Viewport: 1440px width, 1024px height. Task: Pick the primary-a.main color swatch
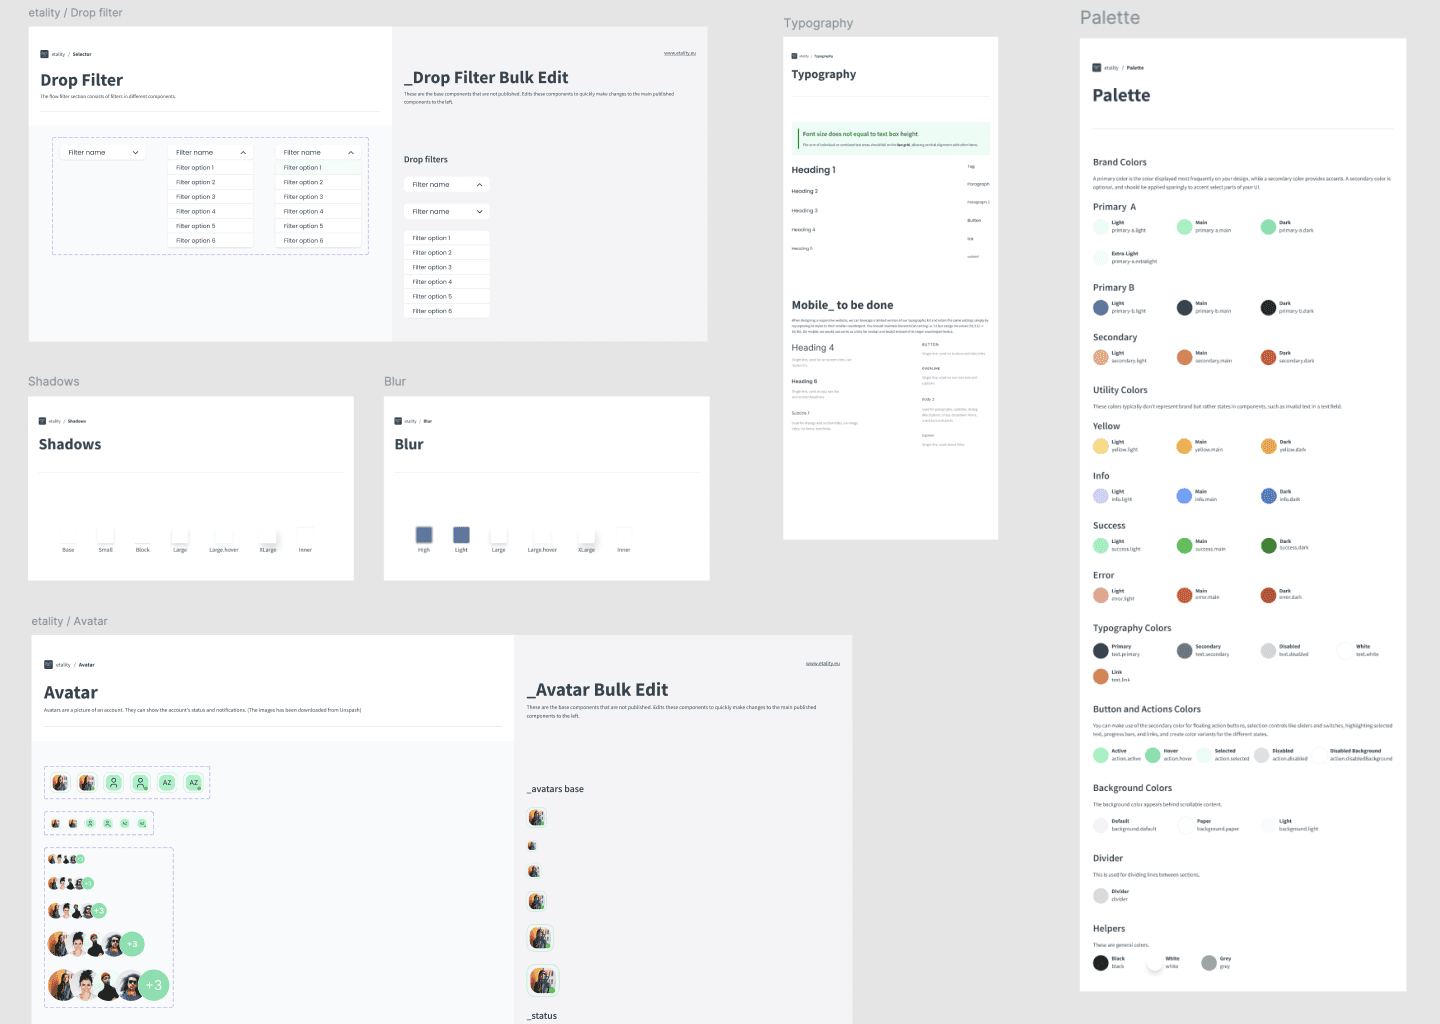tap(1184, 227)
